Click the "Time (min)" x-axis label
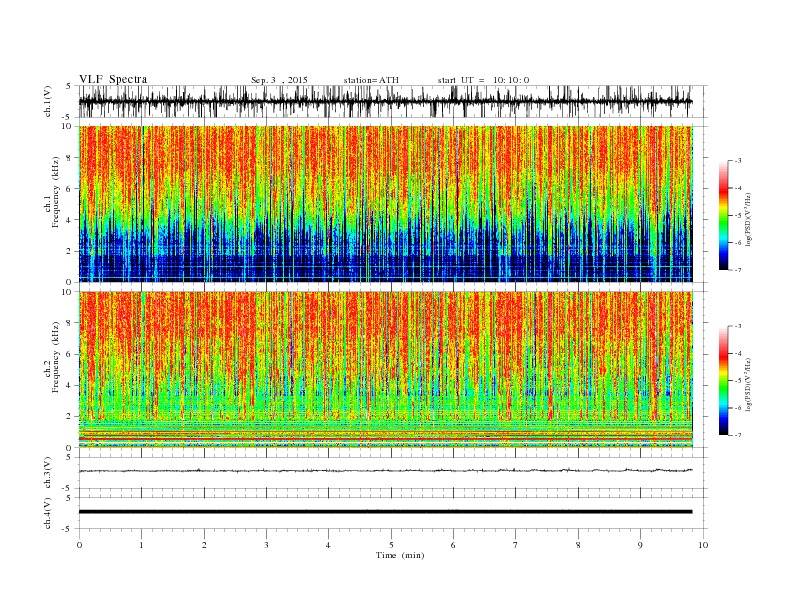Screen dimensions: 792x612 (400, 555)
